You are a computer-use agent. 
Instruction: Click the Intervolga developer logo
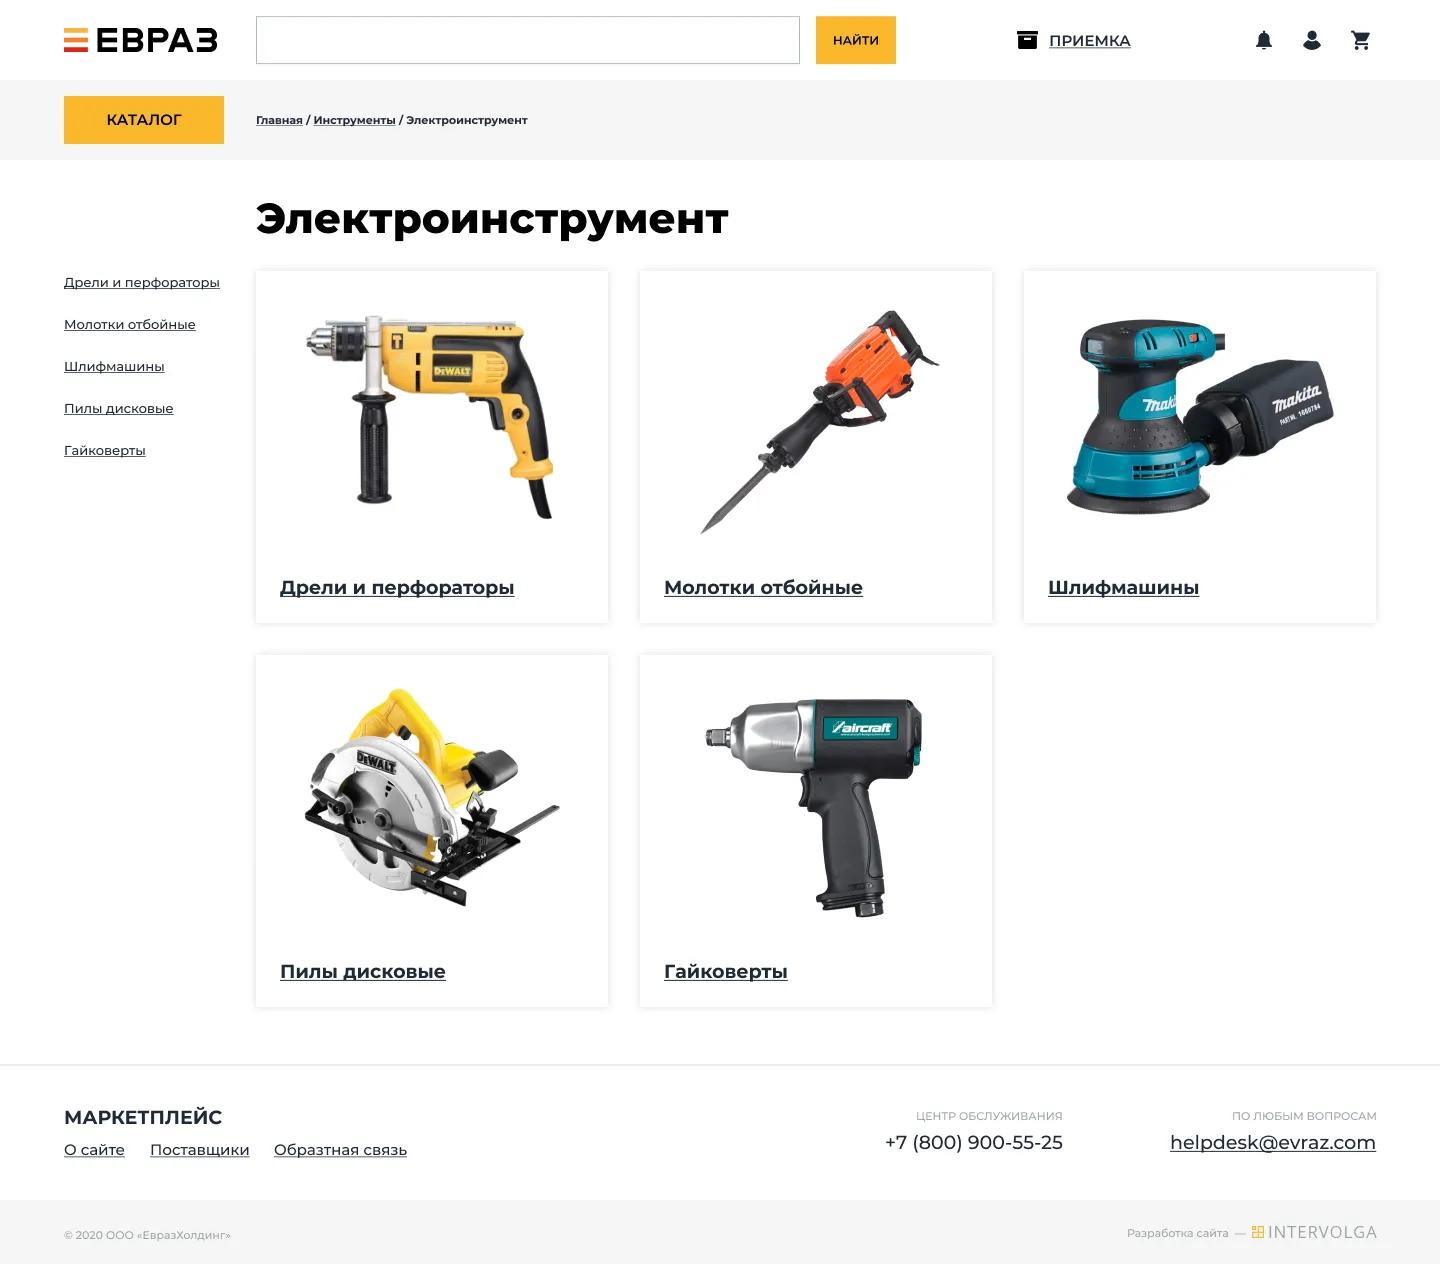(x=1314, y=1232)
